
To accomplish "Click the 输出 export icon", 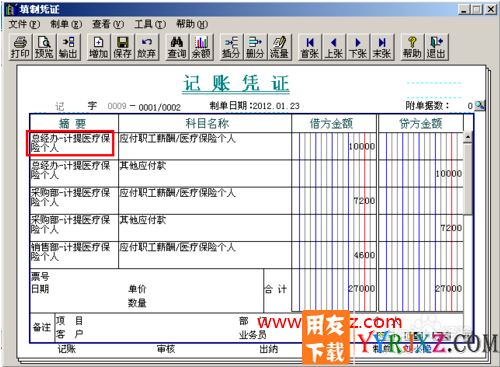I will click(x=68, y=47).
